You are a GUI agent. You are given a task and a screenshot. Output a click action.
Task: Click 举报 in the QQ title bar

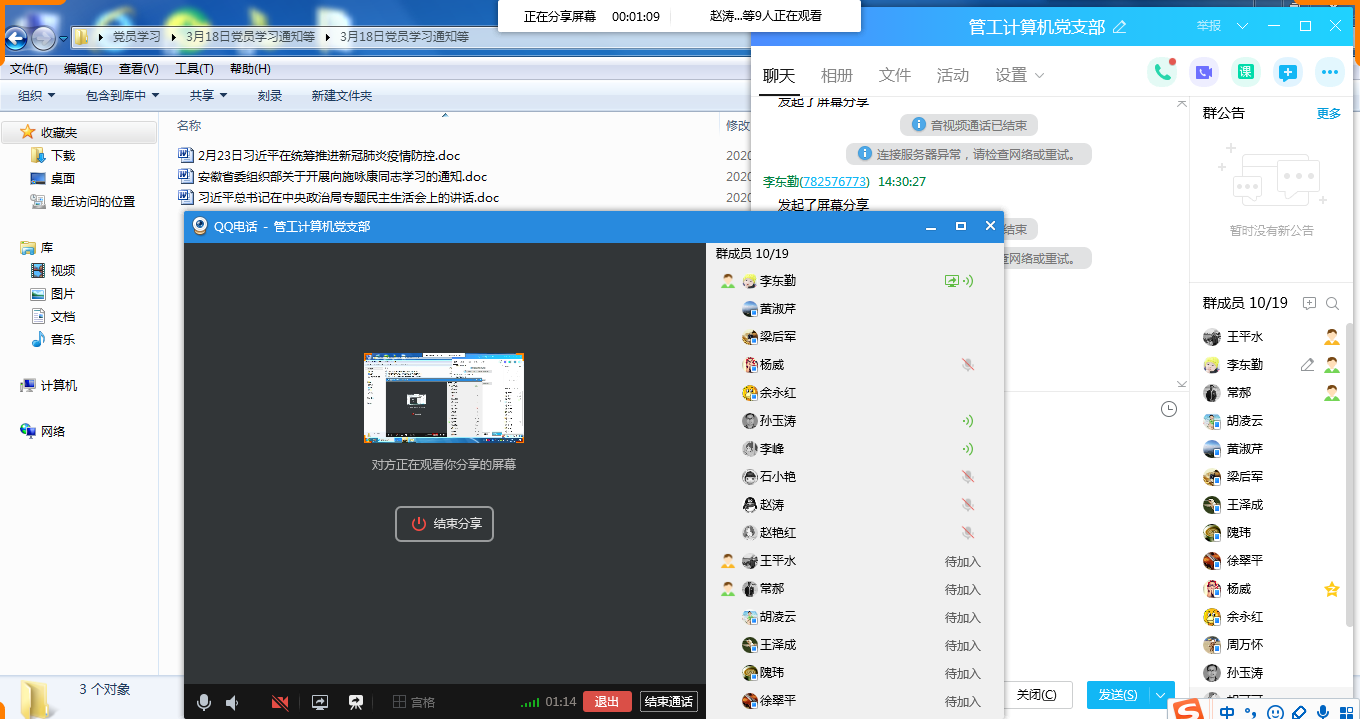point(1209,26)
